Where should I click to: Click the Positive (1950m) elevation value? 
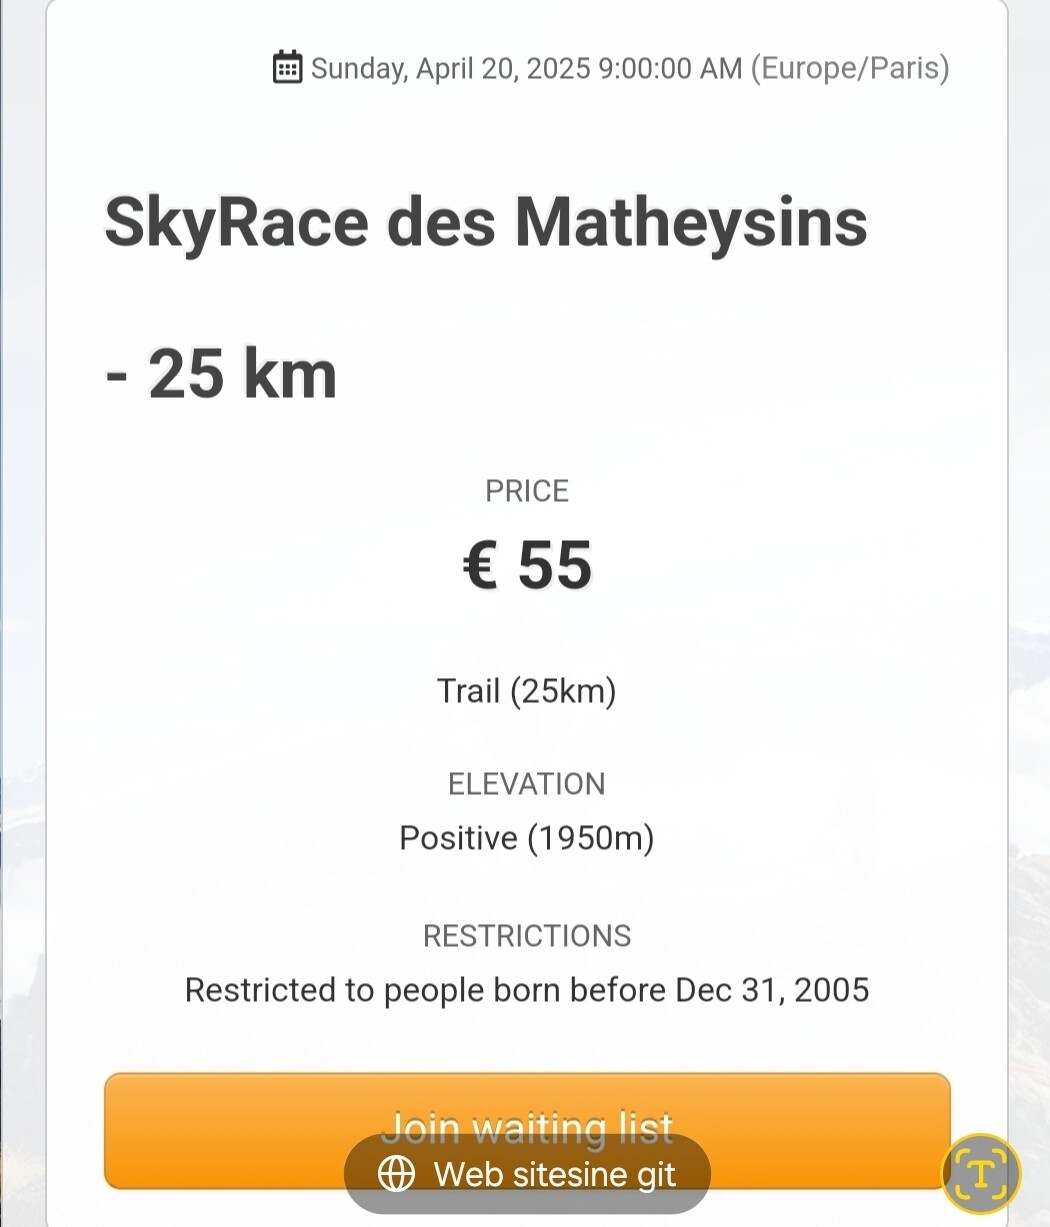pyautogui.click(x=527, y=837)
